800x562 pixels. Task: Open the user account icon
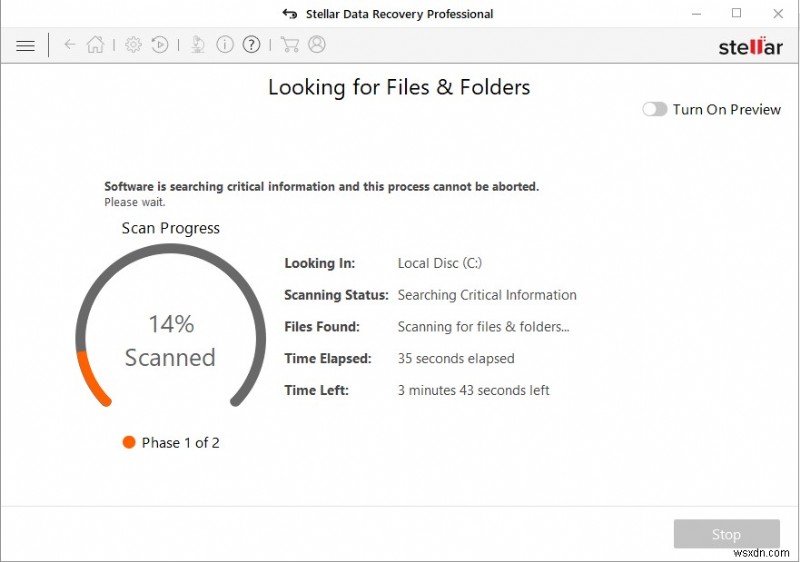coord(317,45)
